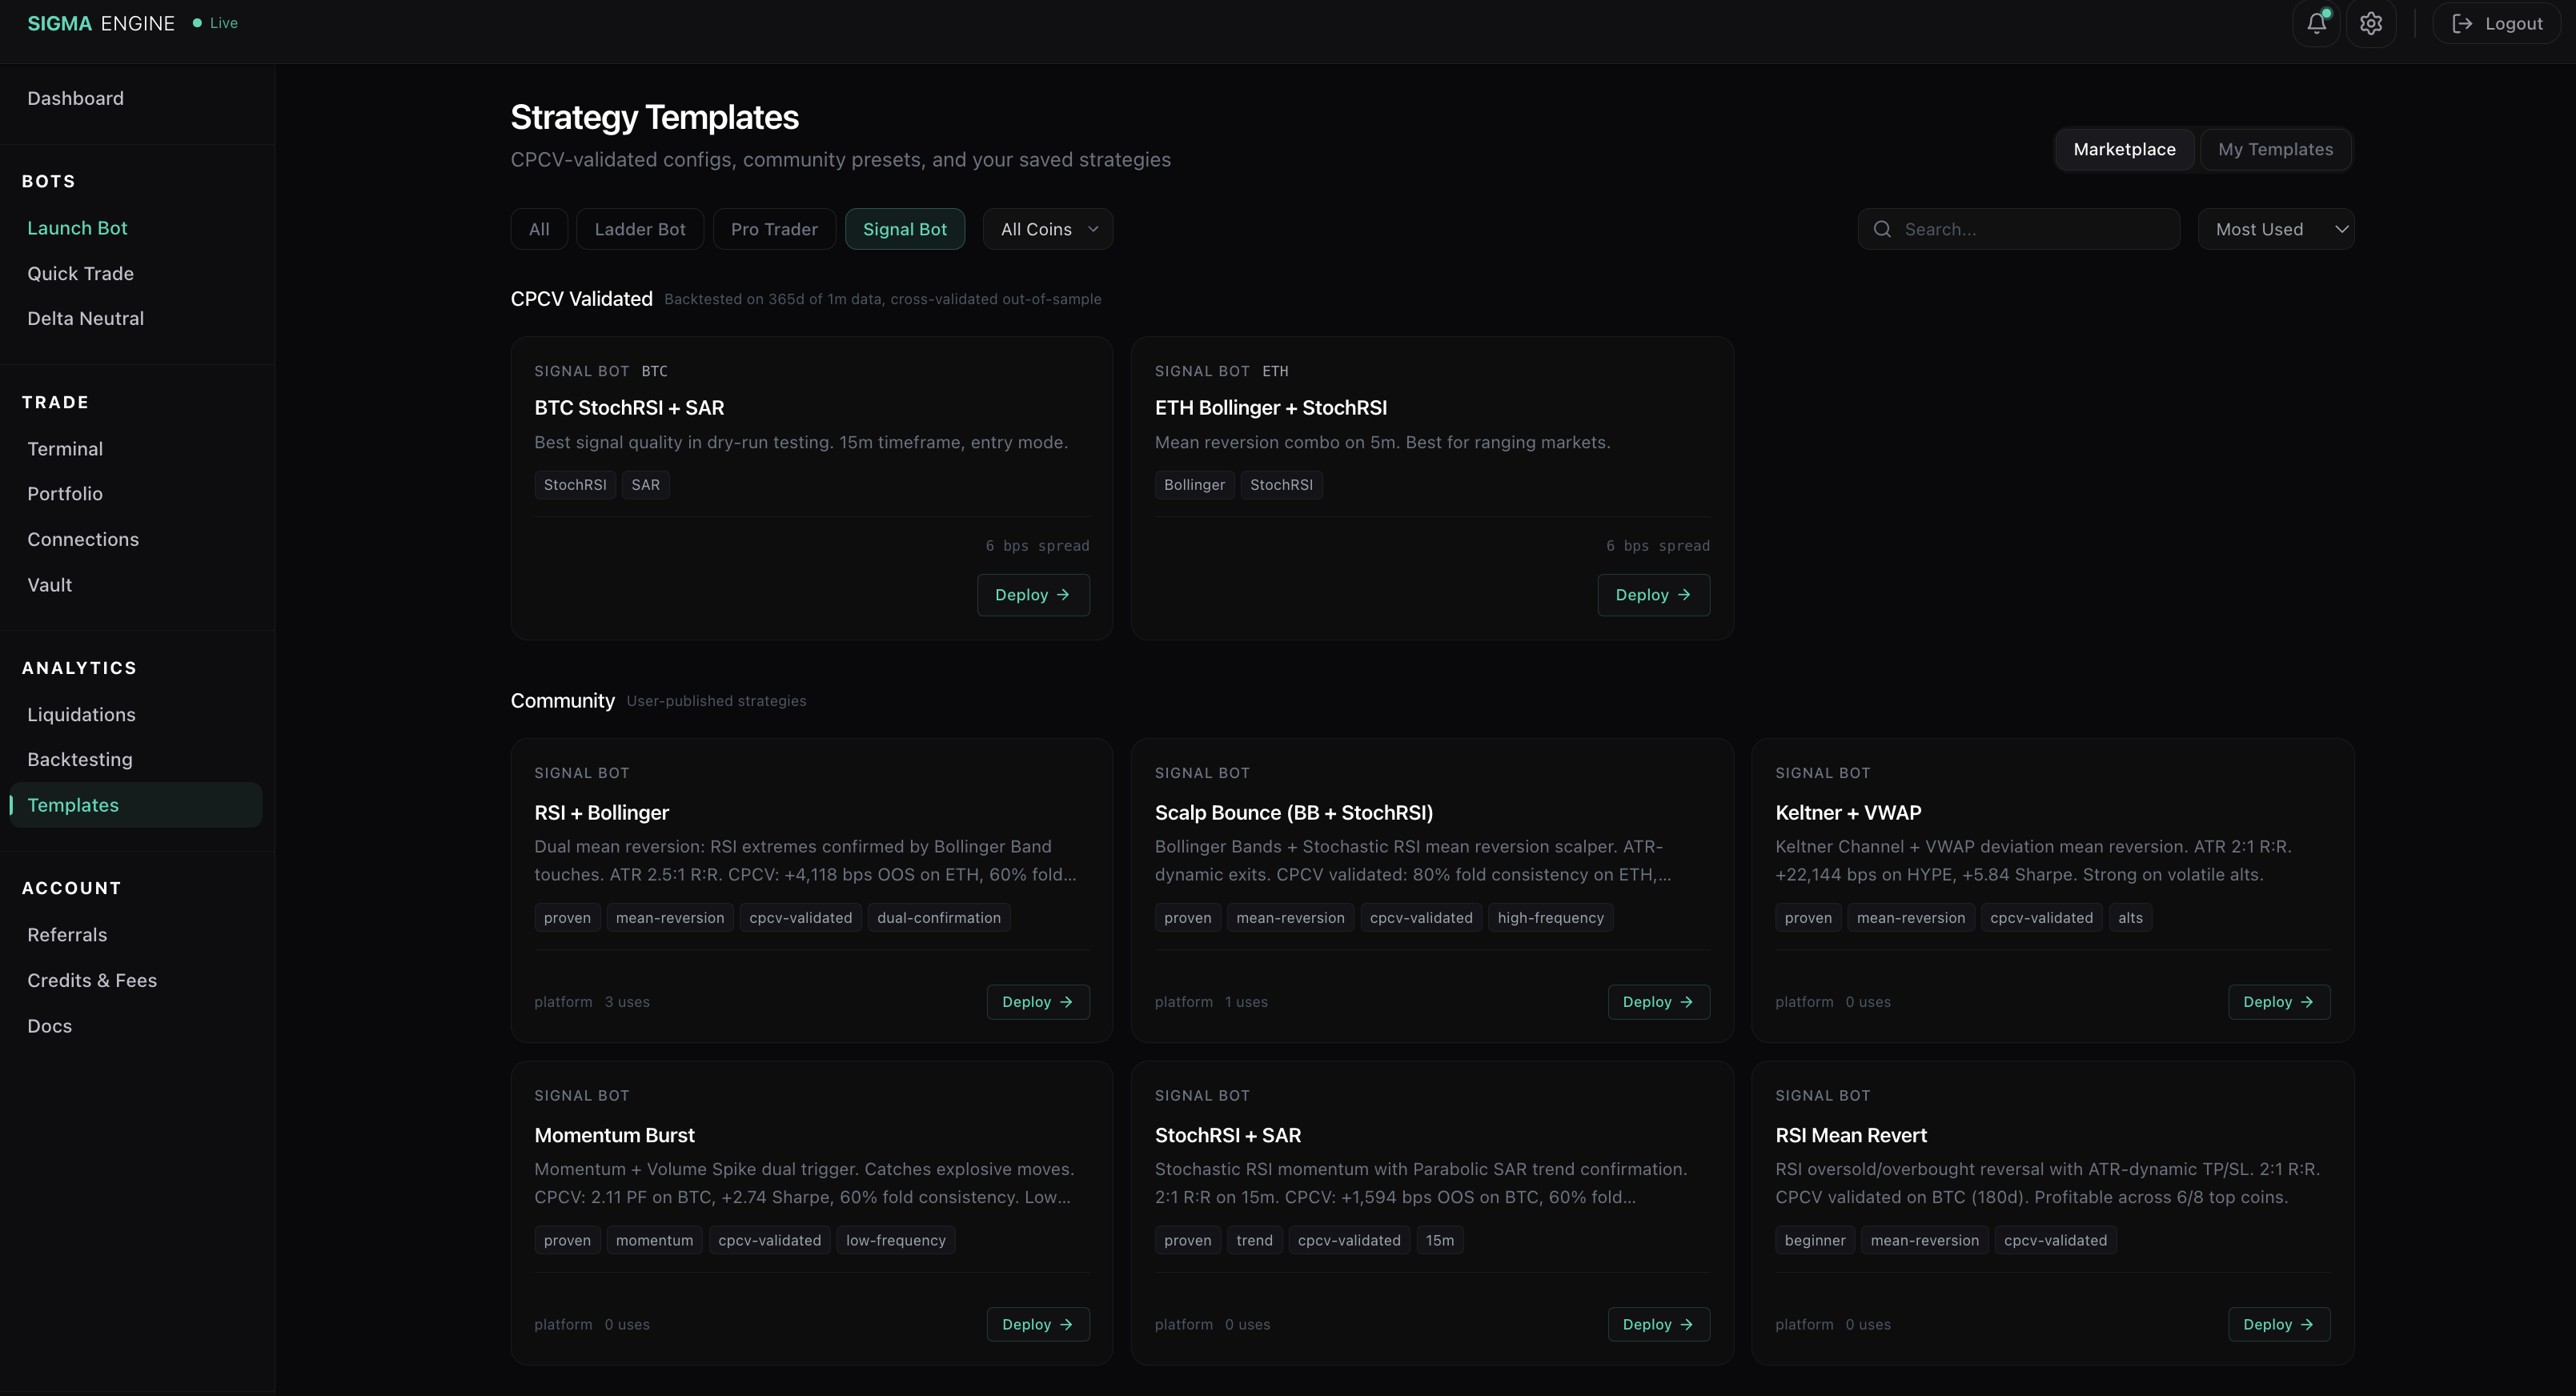
Task: Click the Community section heading
Action: point(563,701)
